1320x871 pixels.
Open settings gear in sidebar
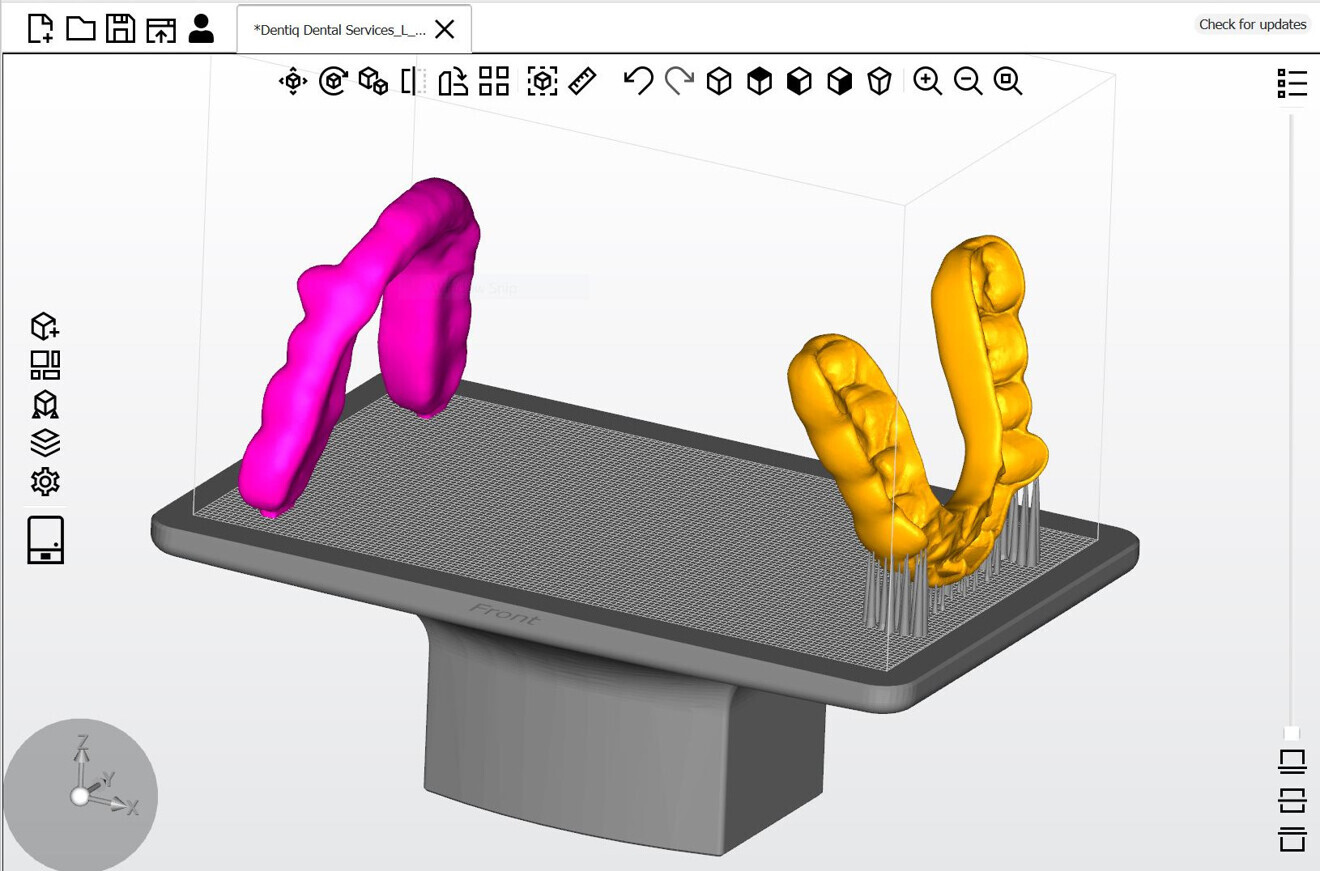(45, 482)
